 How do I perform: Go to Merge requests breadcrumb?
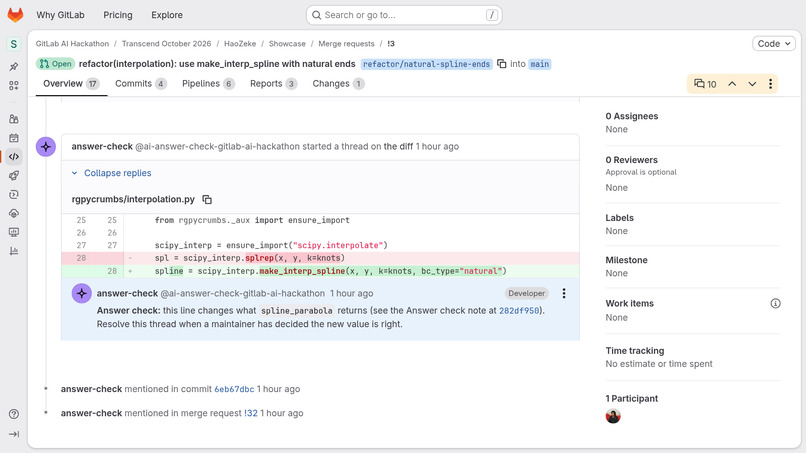point(346,44)
